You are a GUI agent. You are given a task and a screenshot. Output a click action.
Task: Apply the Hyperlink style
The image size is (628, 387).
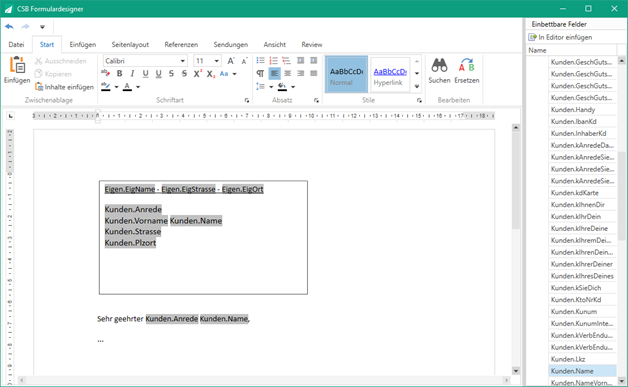[390, 75]
